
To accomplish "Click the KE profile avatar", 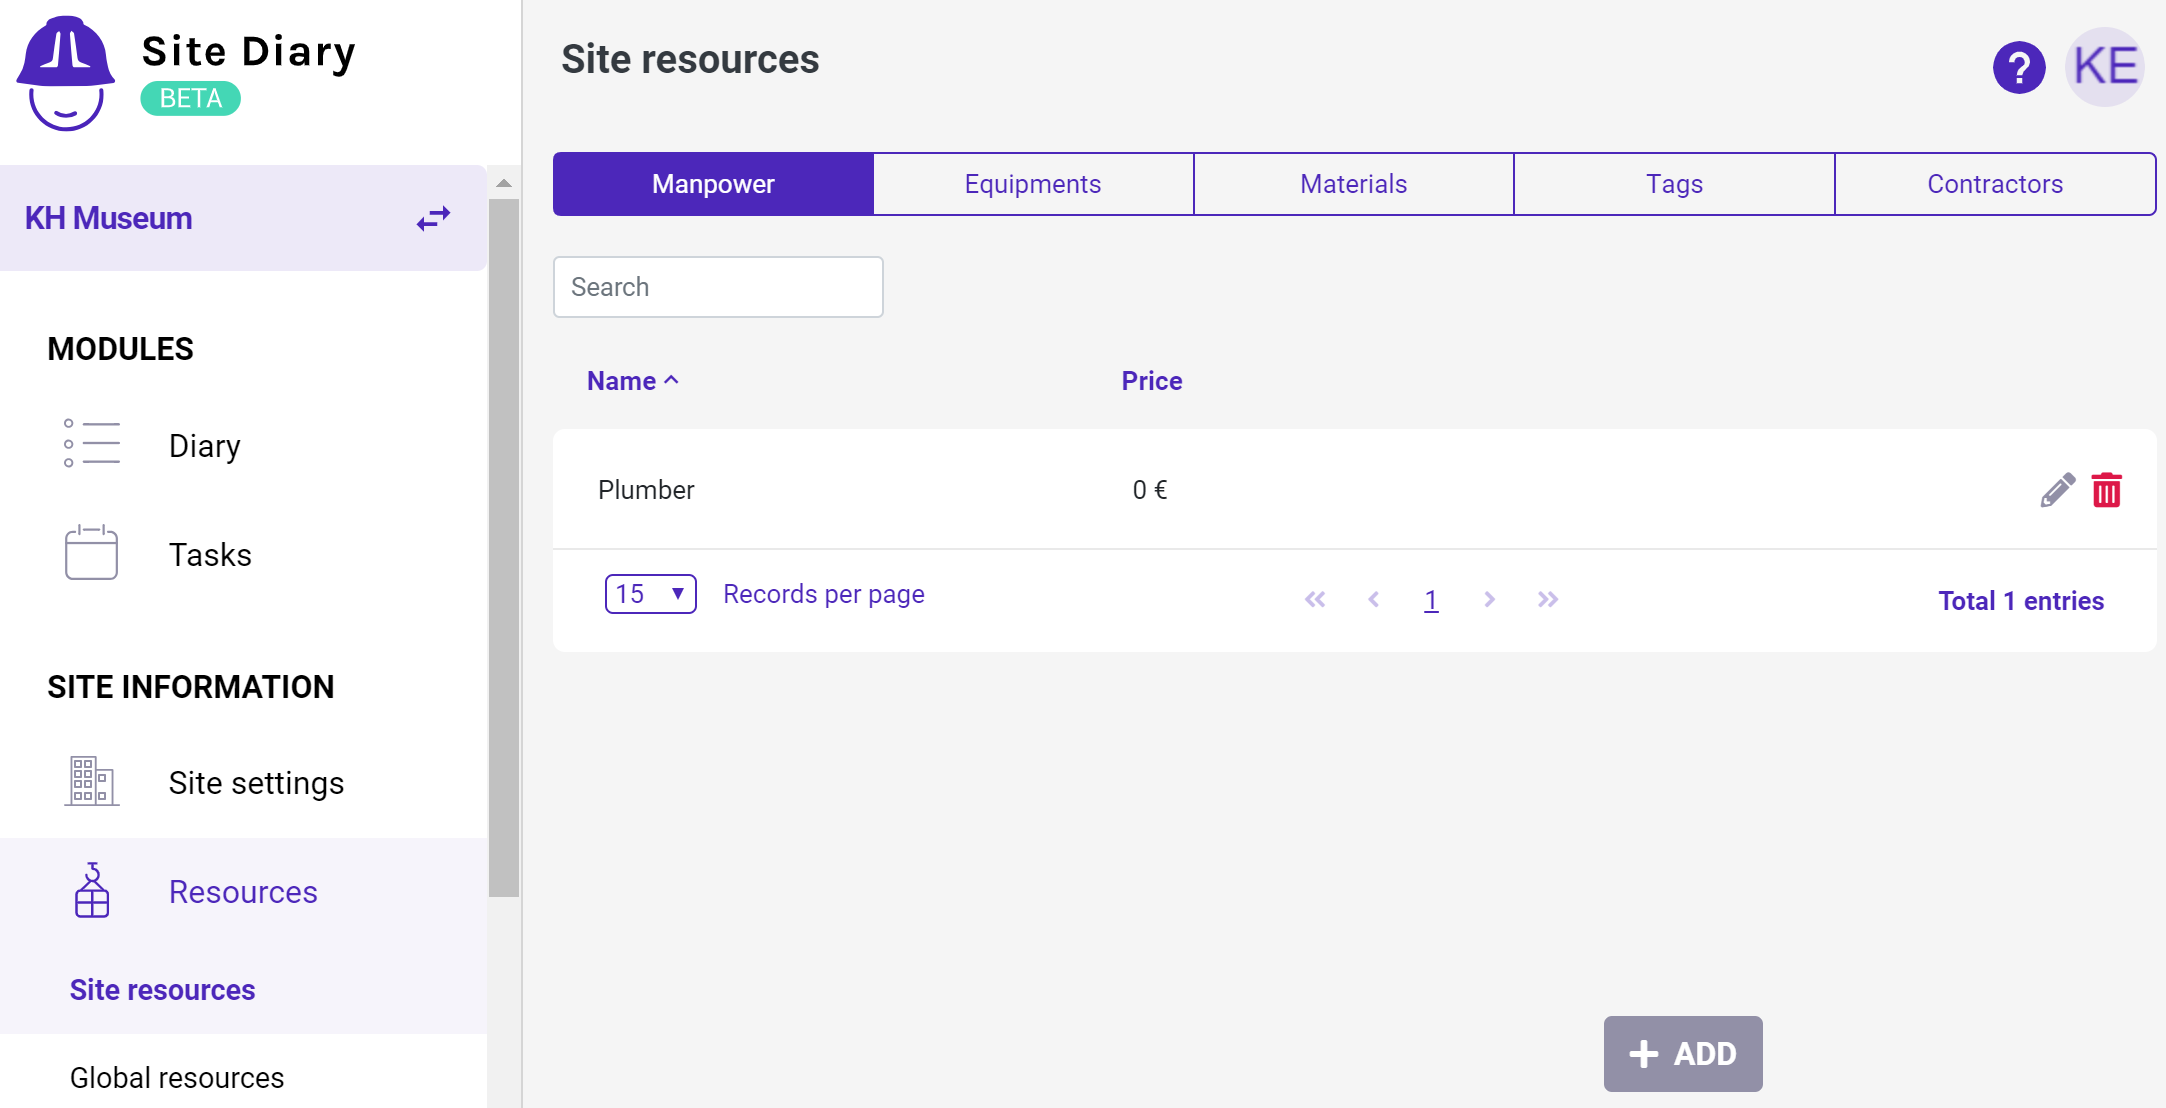I will 2104,67.
